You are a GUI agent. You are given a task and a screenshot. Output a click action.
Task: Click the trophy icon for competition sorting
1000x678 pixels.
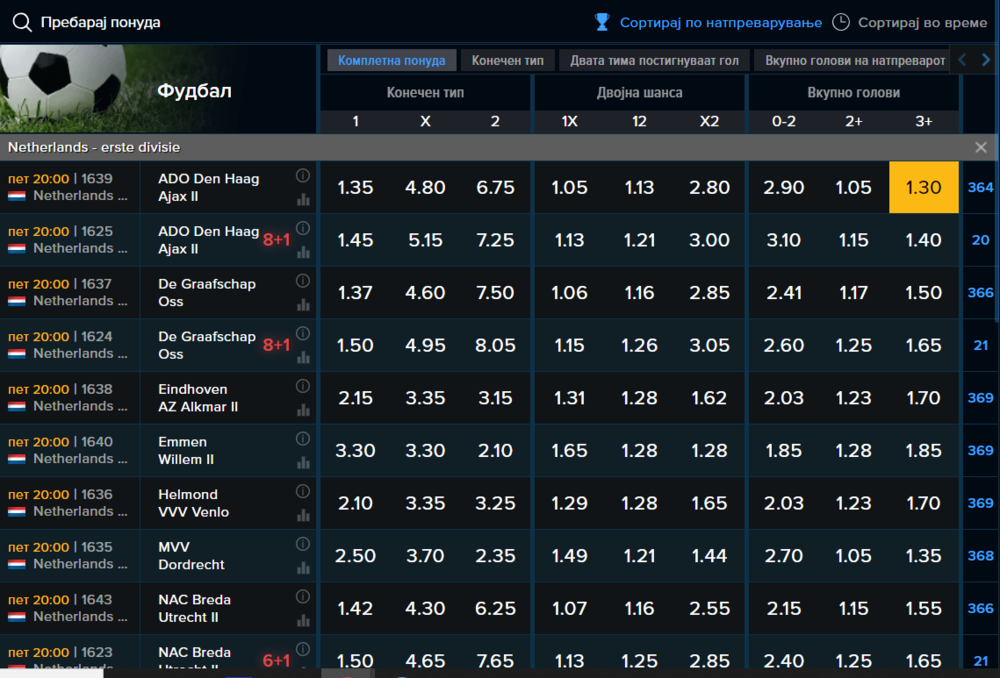coord(602,22)
